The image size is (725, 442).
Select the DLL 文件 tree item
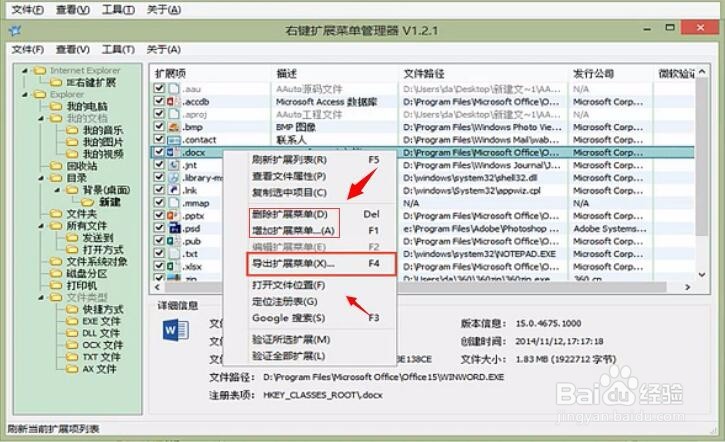coord(101,333)
